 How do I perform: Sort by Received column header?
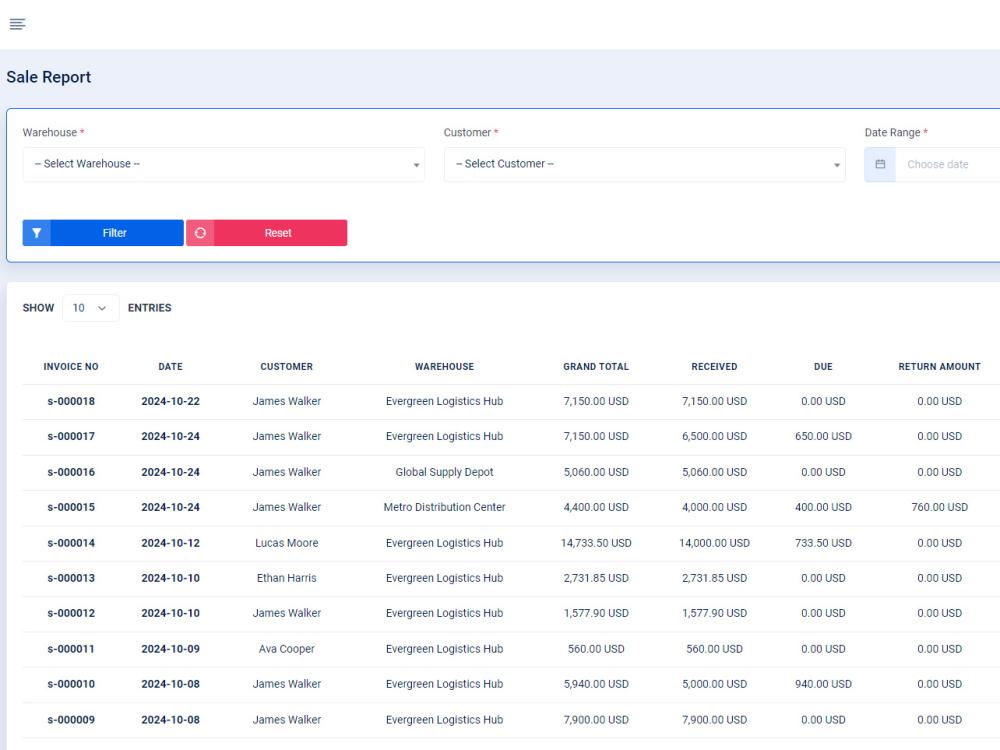tap(714, 367)
